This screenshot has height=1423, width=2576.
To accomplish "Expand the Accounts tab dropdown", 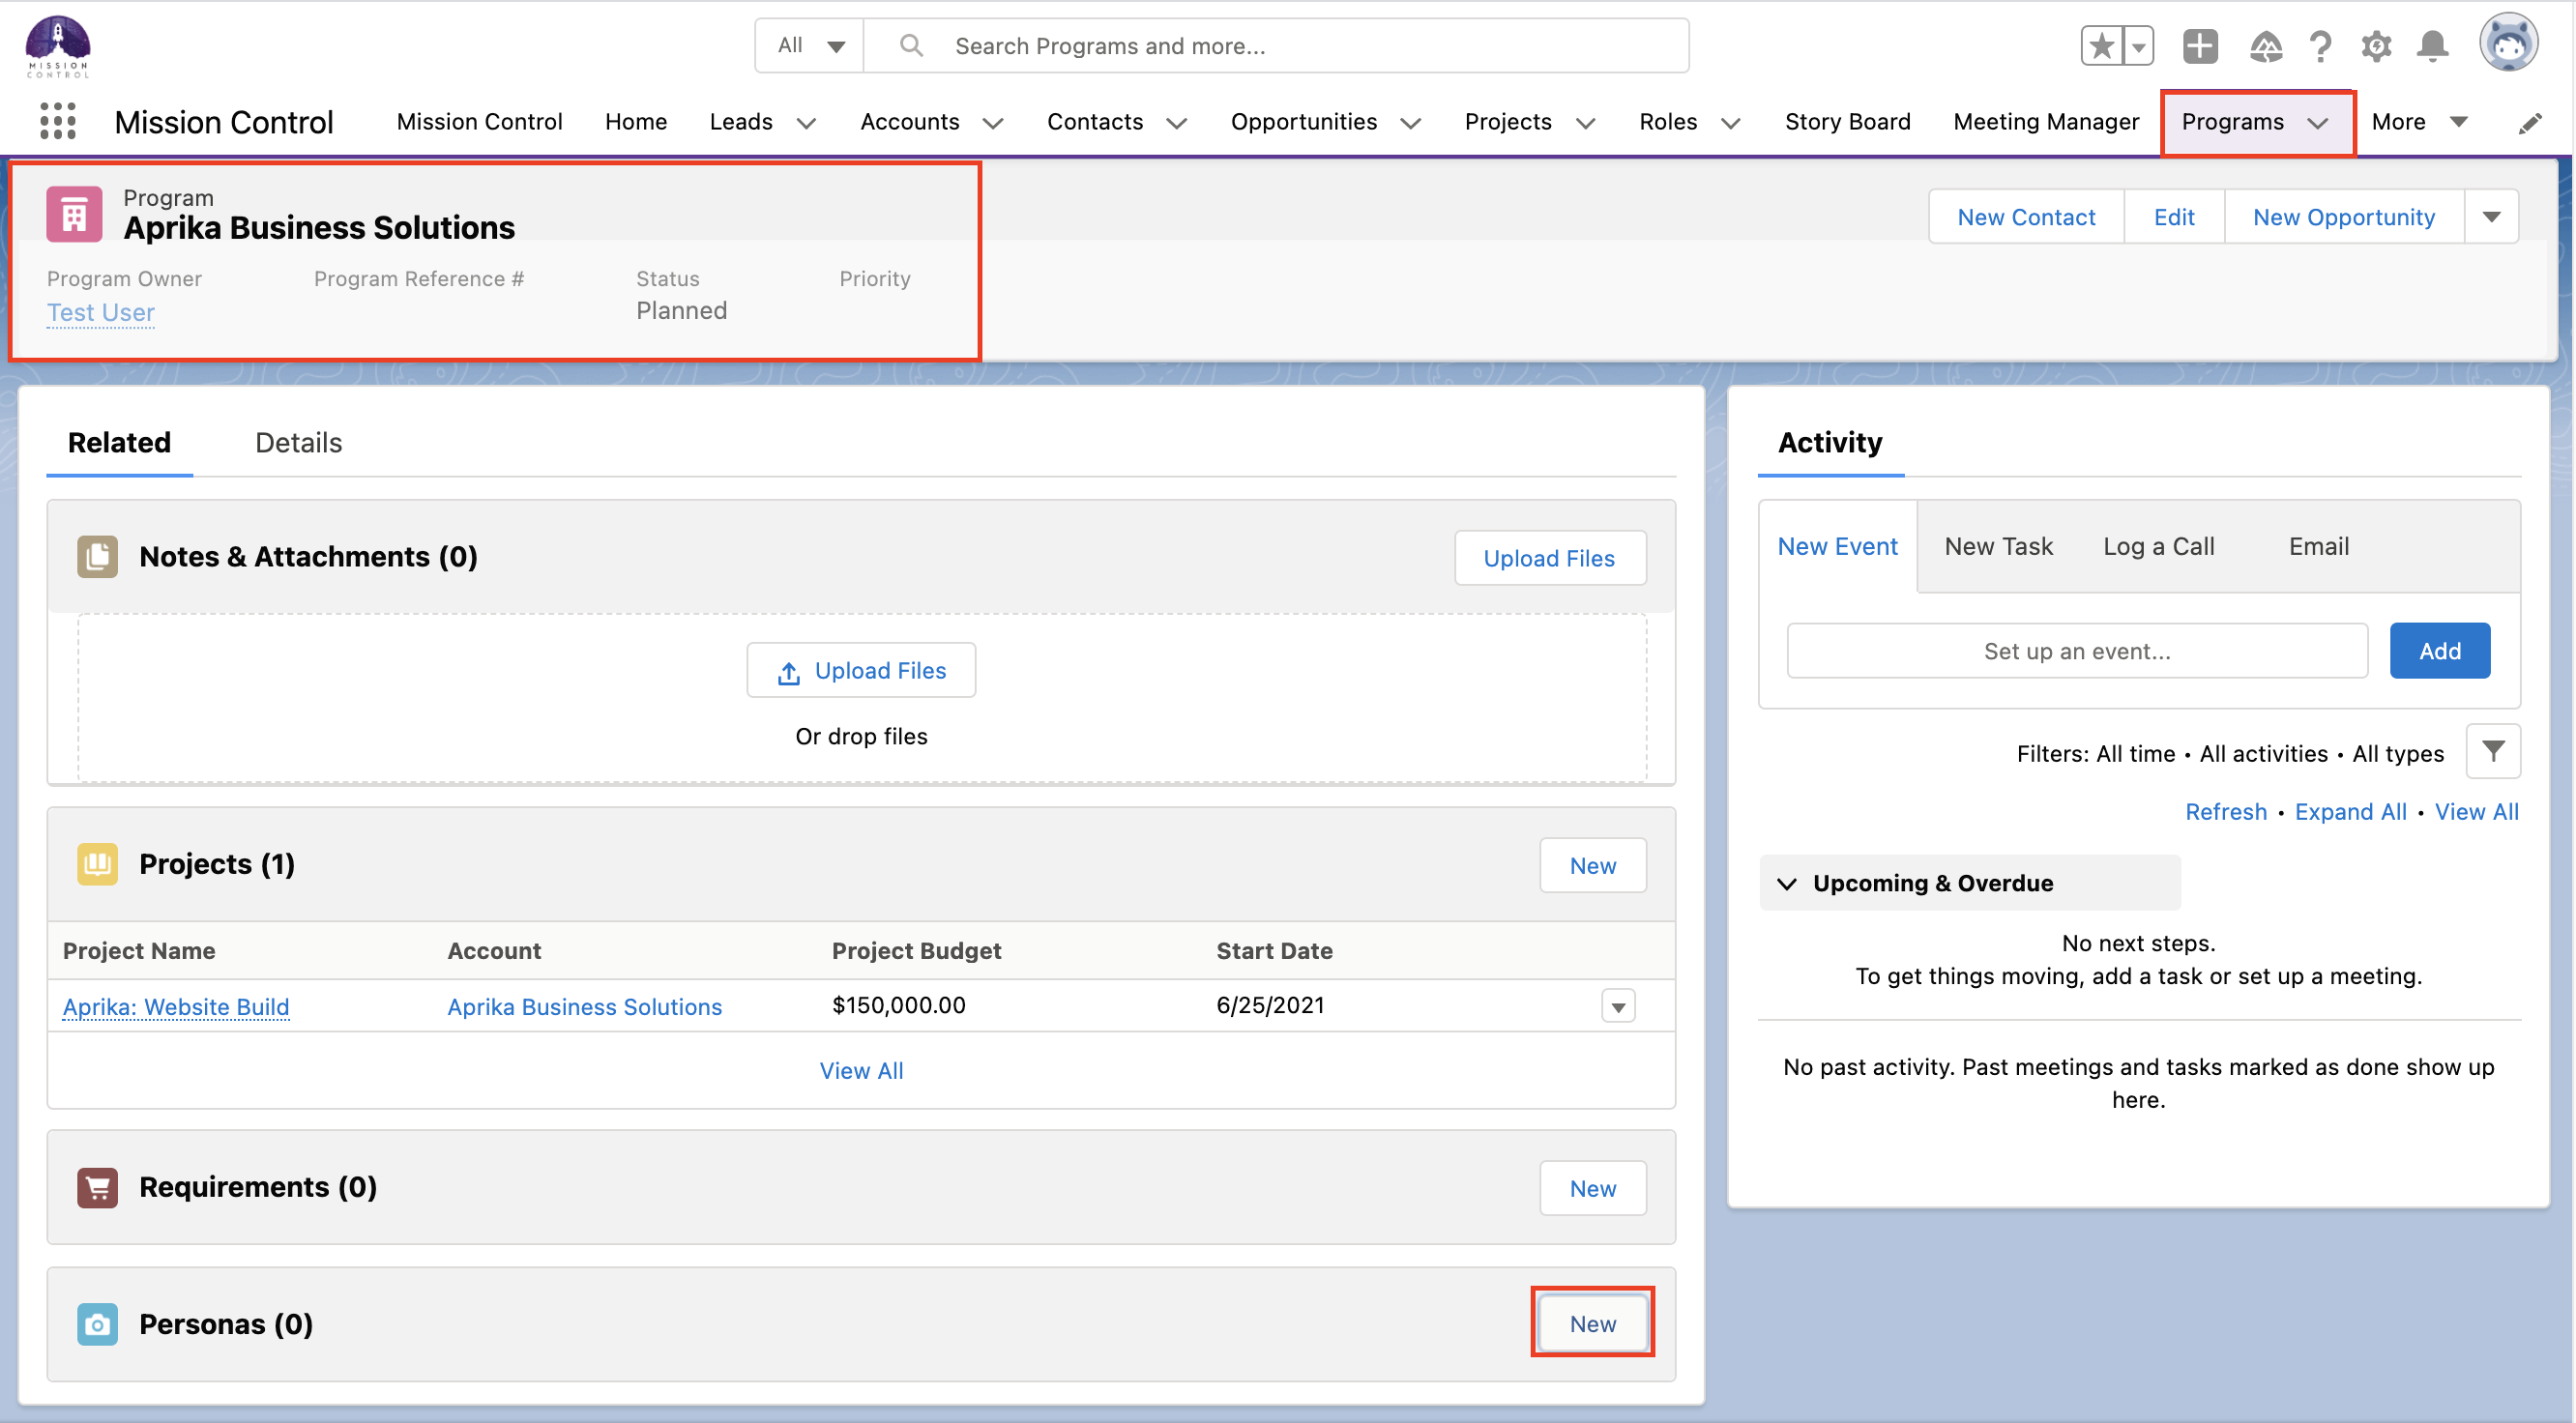I will pyautogui.click(x=993, y=123).
